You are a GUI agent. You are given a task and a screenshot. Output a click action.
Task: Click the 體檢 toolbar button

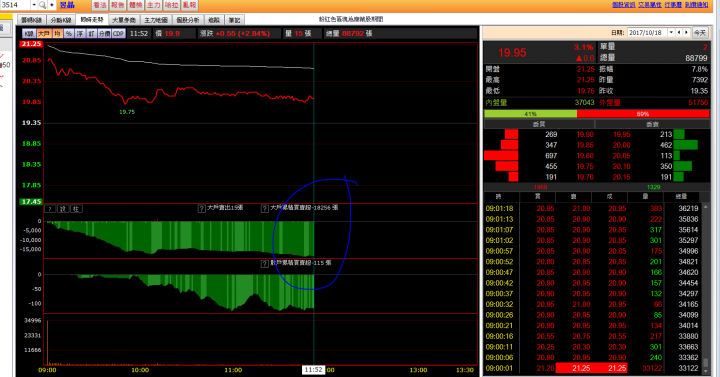point(135,5)
